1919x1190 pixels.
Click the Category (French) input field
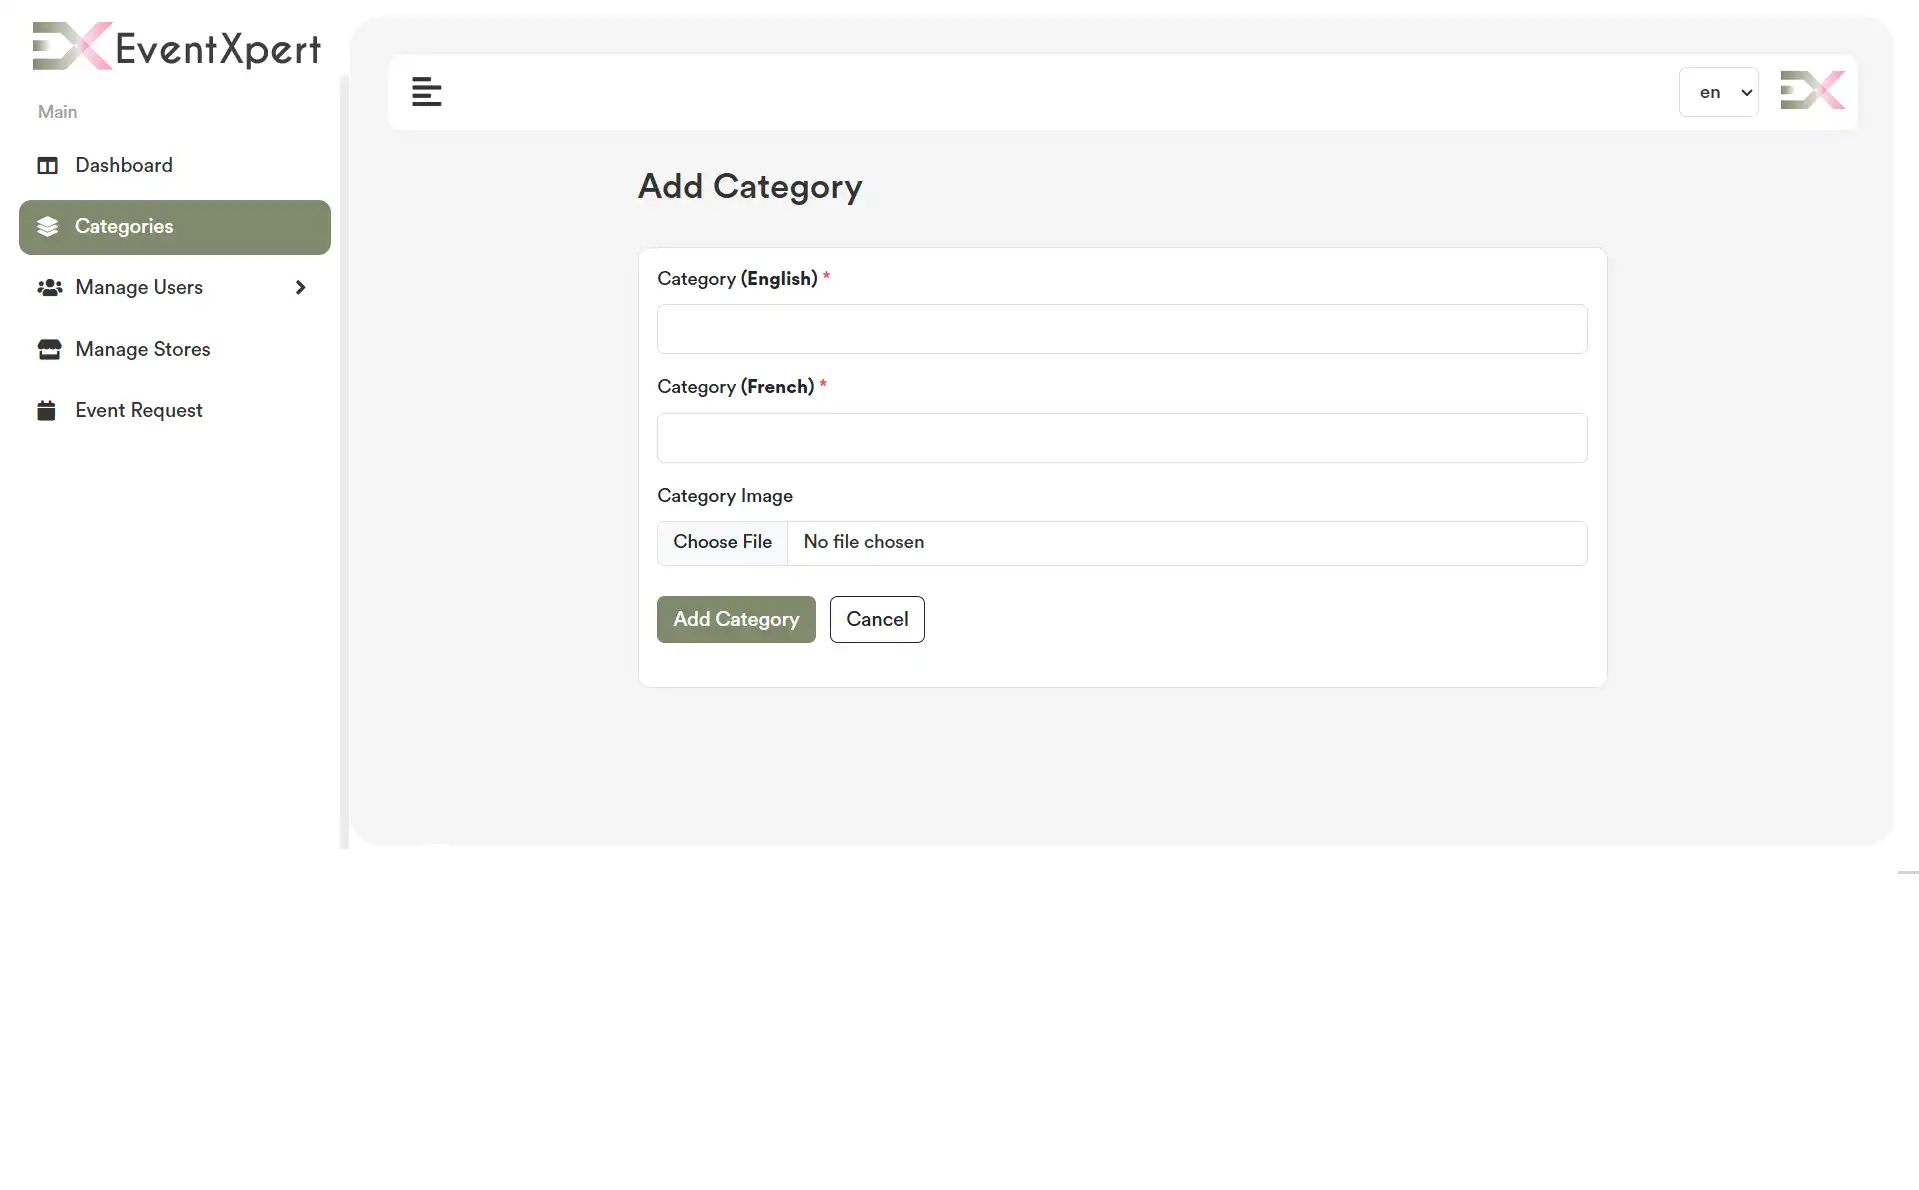(1120, 438)
